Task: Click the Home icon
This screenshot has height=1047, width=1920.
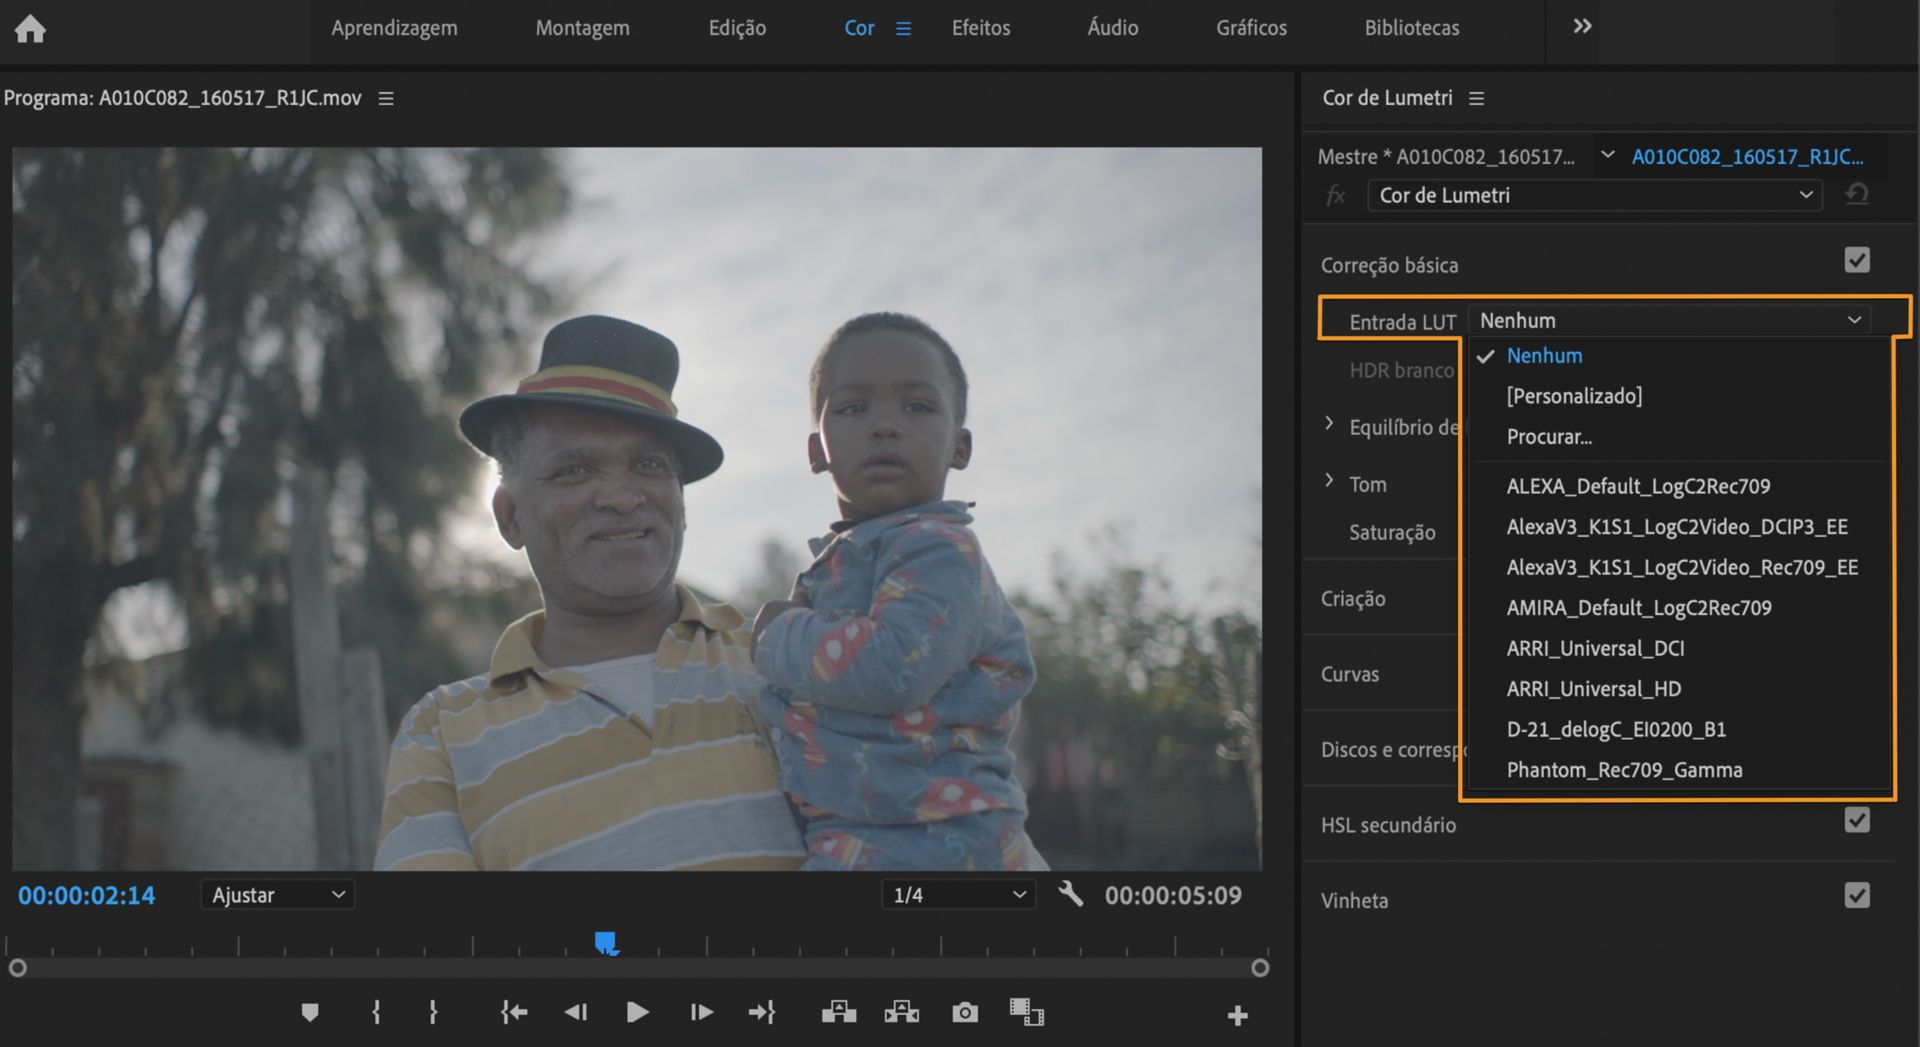Action: (30, 29)
